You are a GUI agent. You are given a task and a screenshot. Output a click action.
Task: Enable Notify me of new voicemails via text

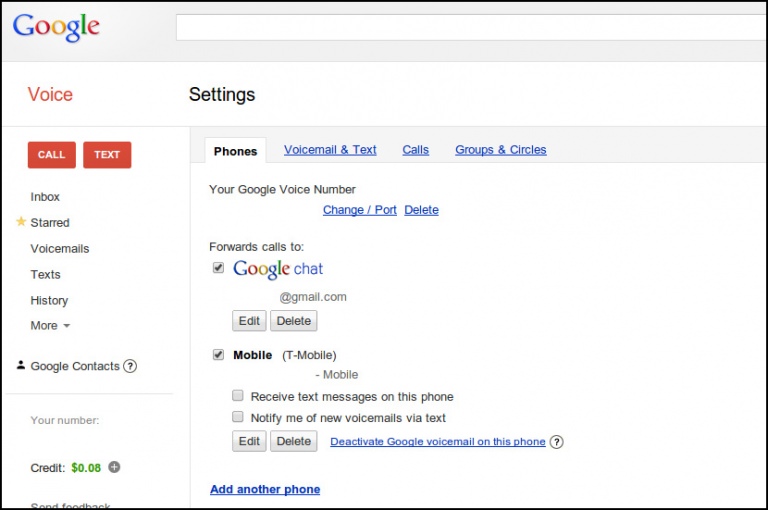[238, 417]
